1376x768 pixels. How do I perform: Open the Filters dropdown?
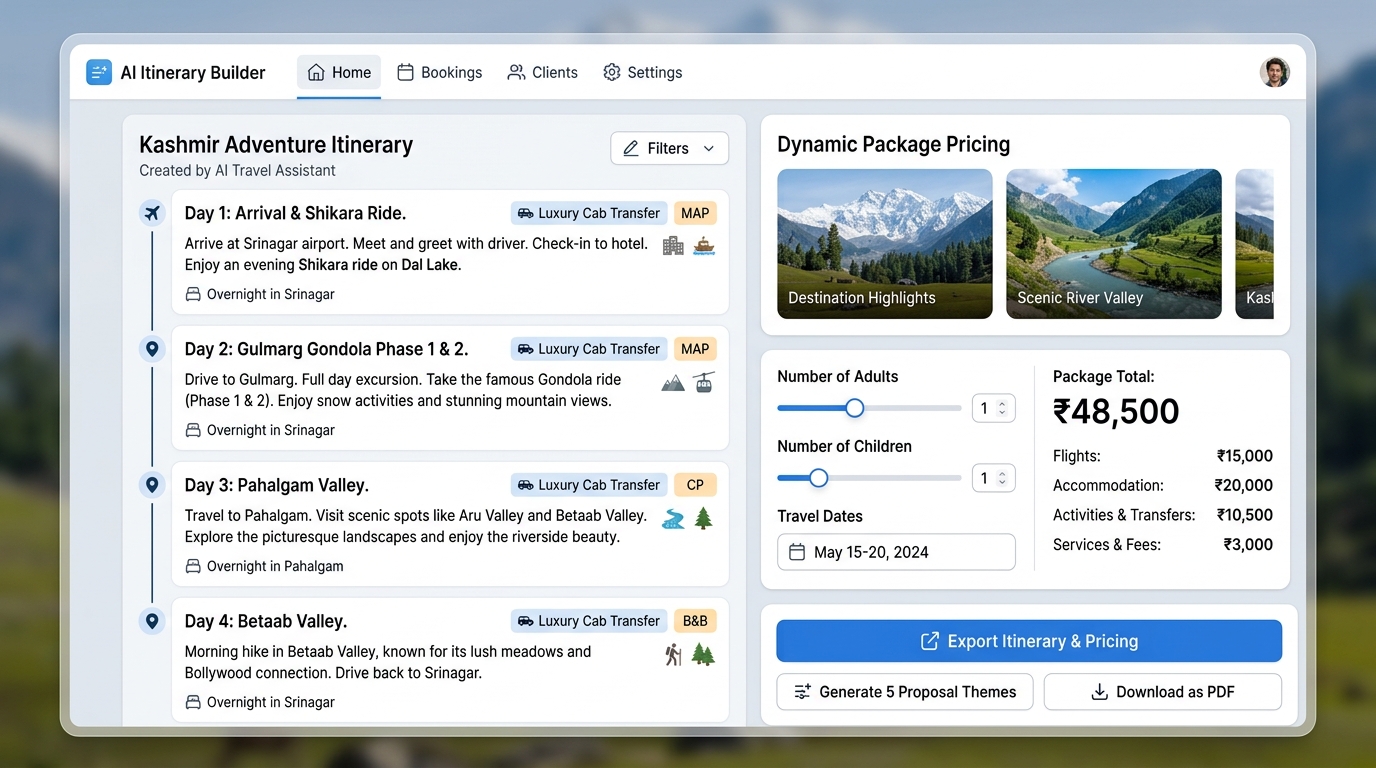click(669, 148)
